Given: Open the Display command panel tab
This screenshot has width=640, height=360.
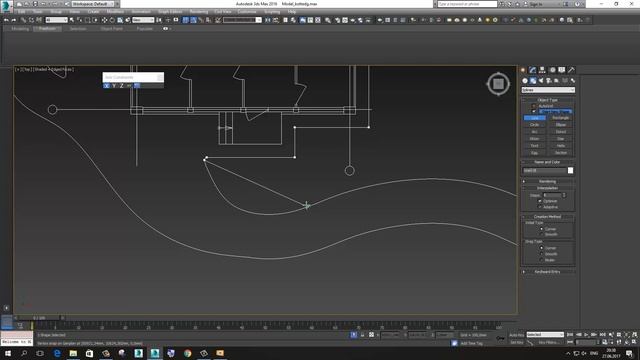Looking at the screenshot, I should (562, 70).
